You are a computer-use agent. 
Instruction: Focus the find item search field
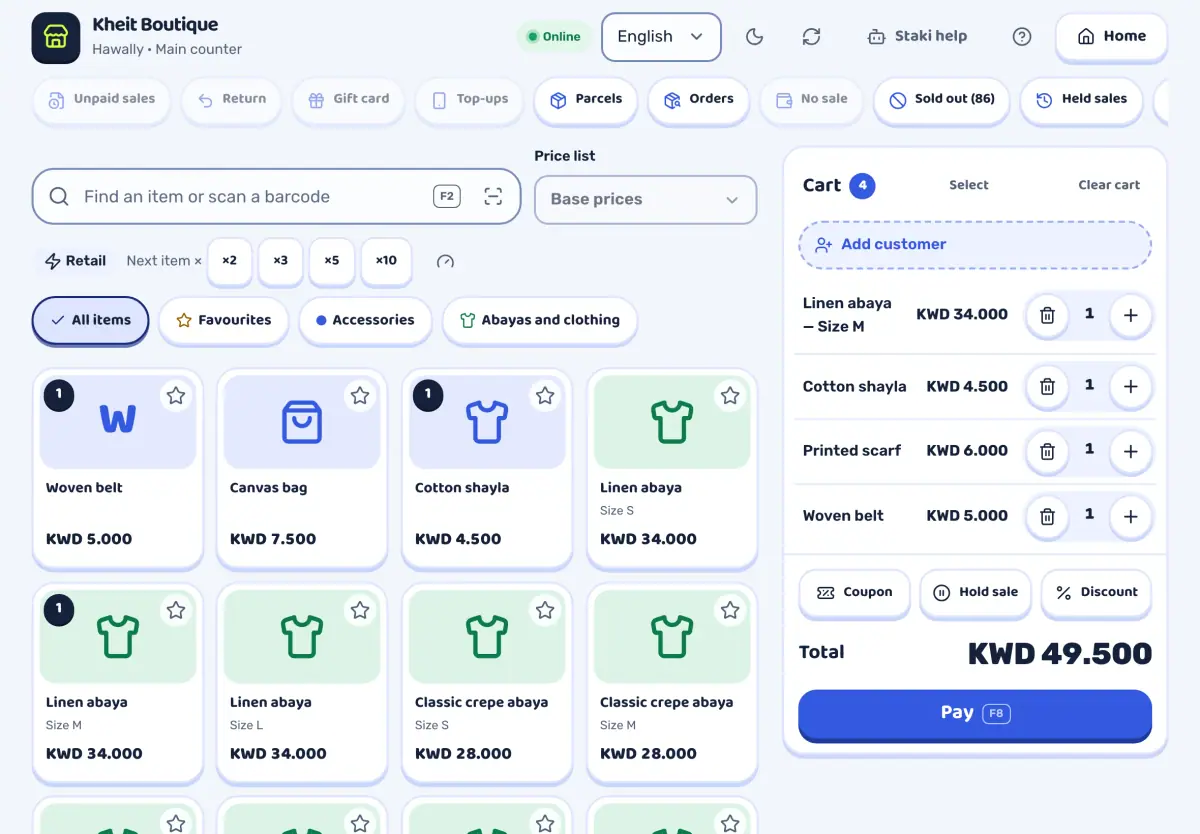[x=277, y=196]
